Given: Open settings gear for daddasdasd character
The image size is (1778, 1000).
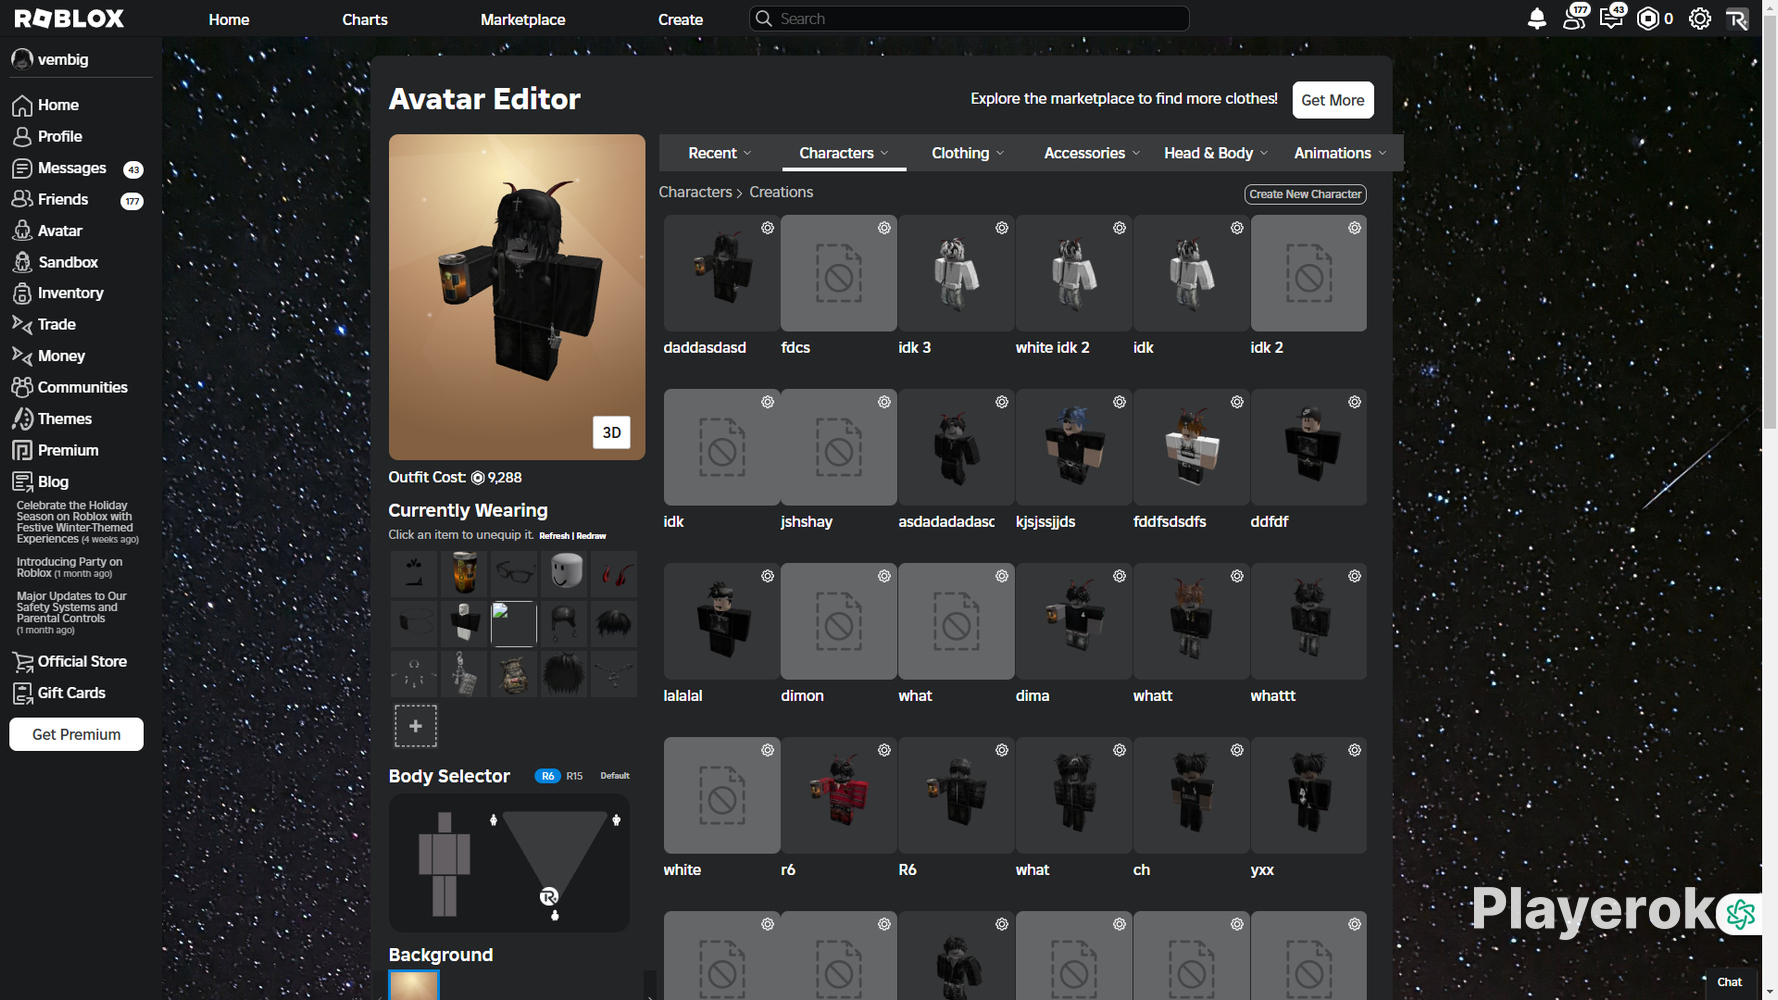Looking at the screenshot, I should (767, 228).
